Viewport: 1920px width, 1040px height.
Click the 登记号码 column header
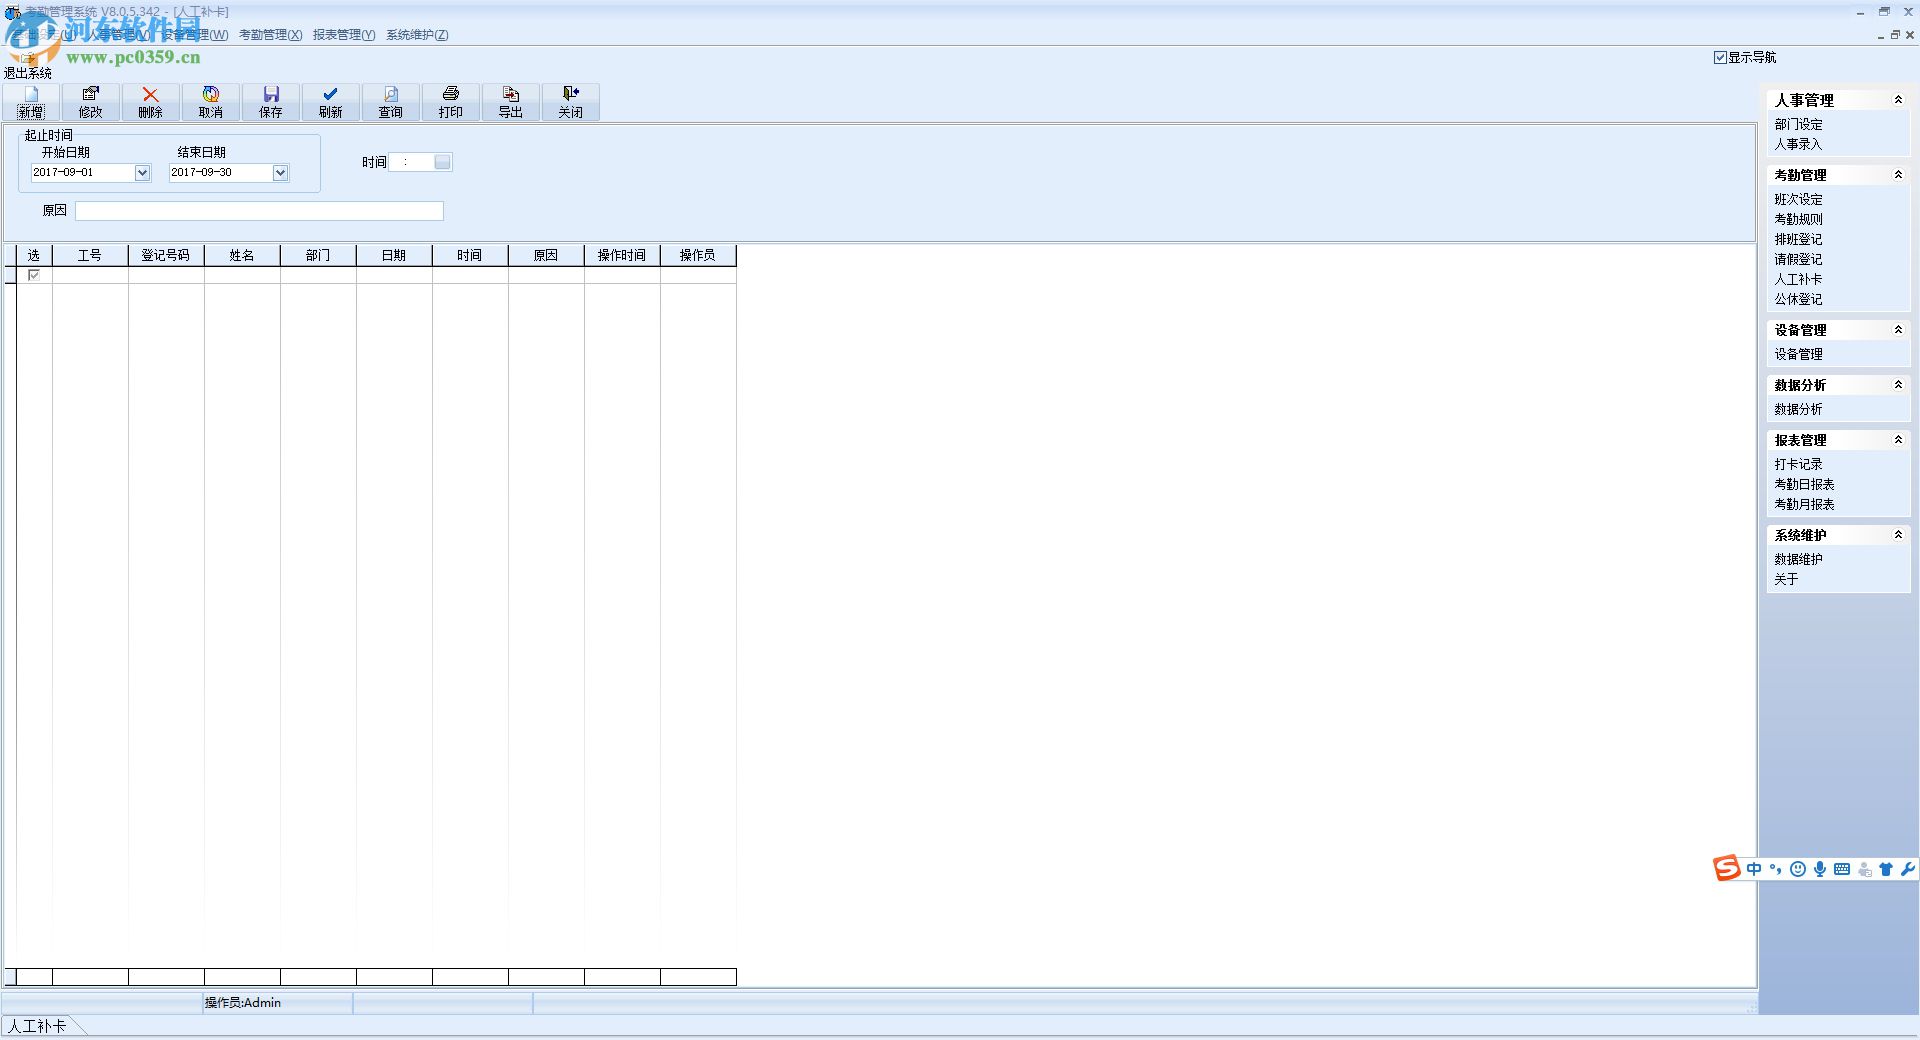click(166, 256)
